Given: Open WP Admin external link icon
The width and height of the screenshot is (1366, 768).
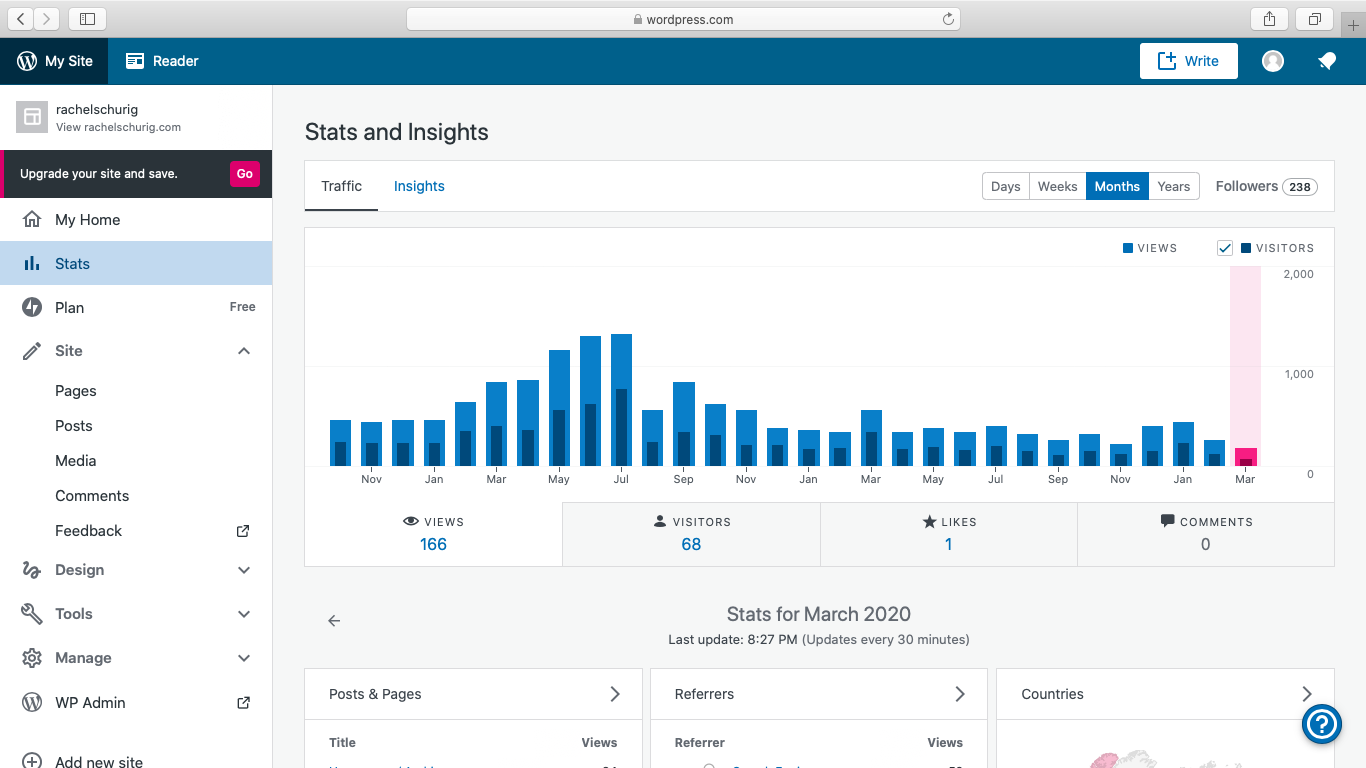Looking at the screenshot, I should pyautogui.click(x=243, y=703).
